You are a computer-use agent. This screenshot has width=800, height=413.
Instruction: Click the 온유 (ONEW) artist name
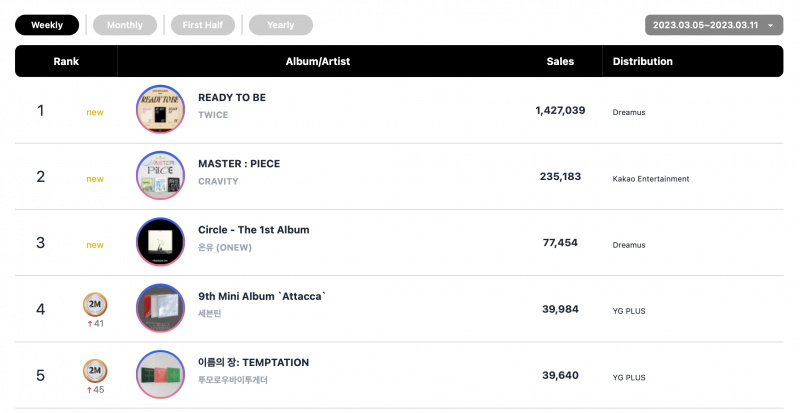pyautogui.click(x=225, y=248)
